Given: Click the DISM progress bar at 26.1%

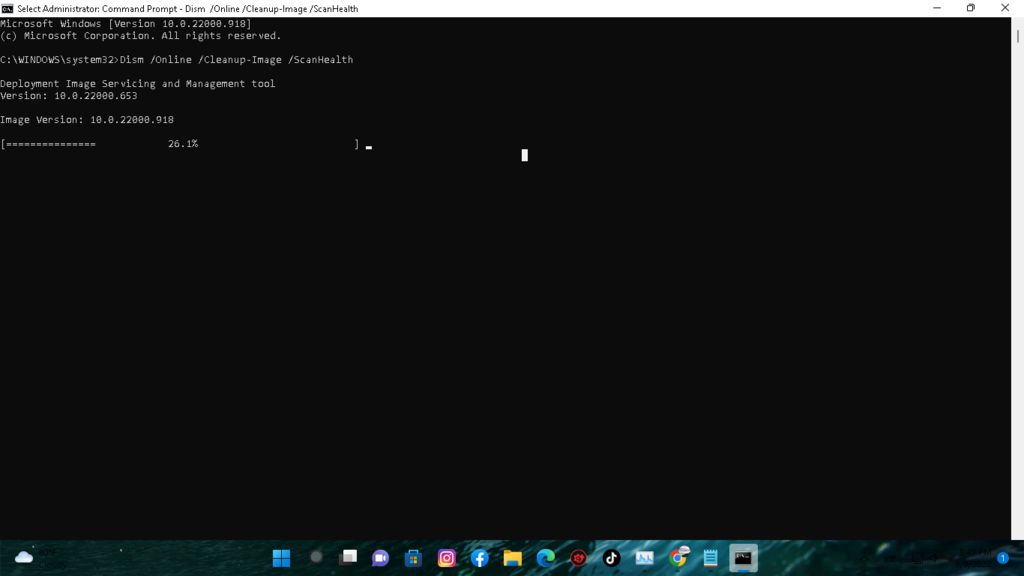Looking at the screenshot, I should coord(180,144).
